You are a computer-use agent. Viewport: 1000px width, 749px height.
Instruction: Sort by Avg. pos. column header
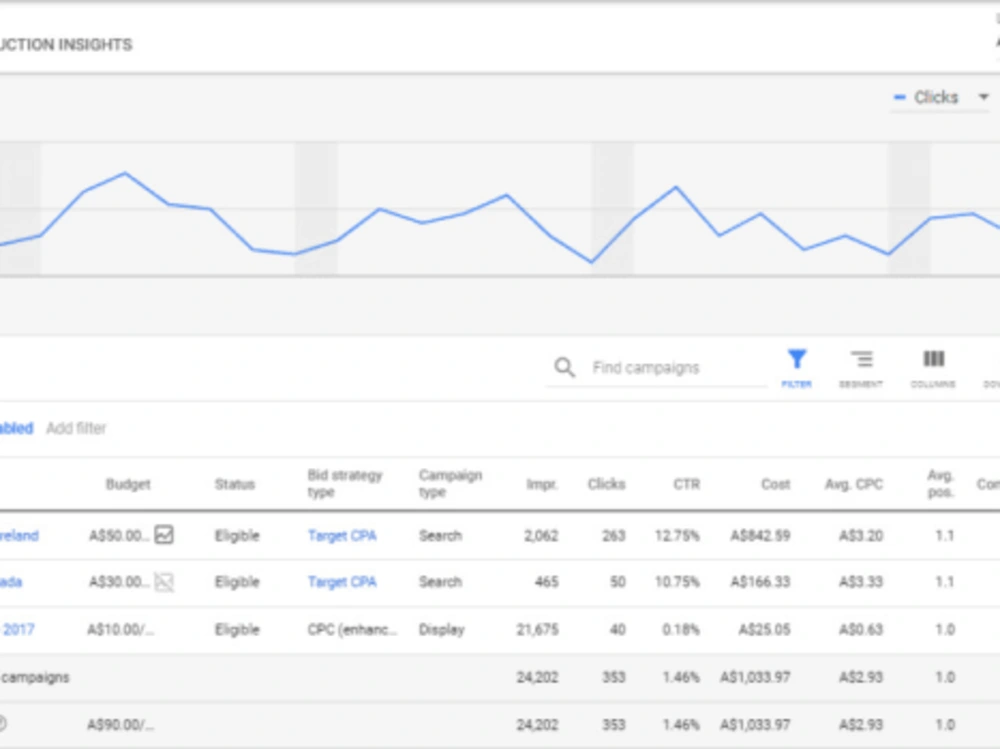tap(941, 484)
